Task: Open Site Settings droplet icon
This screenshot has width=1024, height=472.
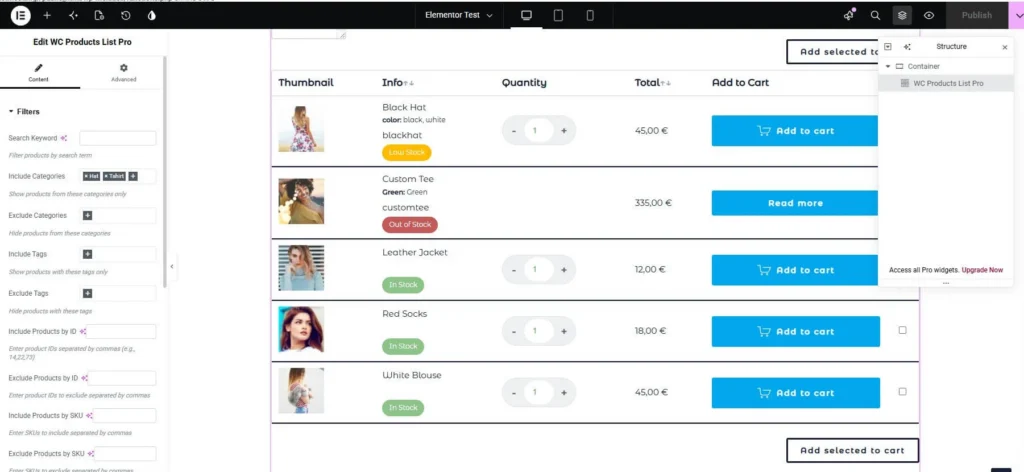Action: 152,15
